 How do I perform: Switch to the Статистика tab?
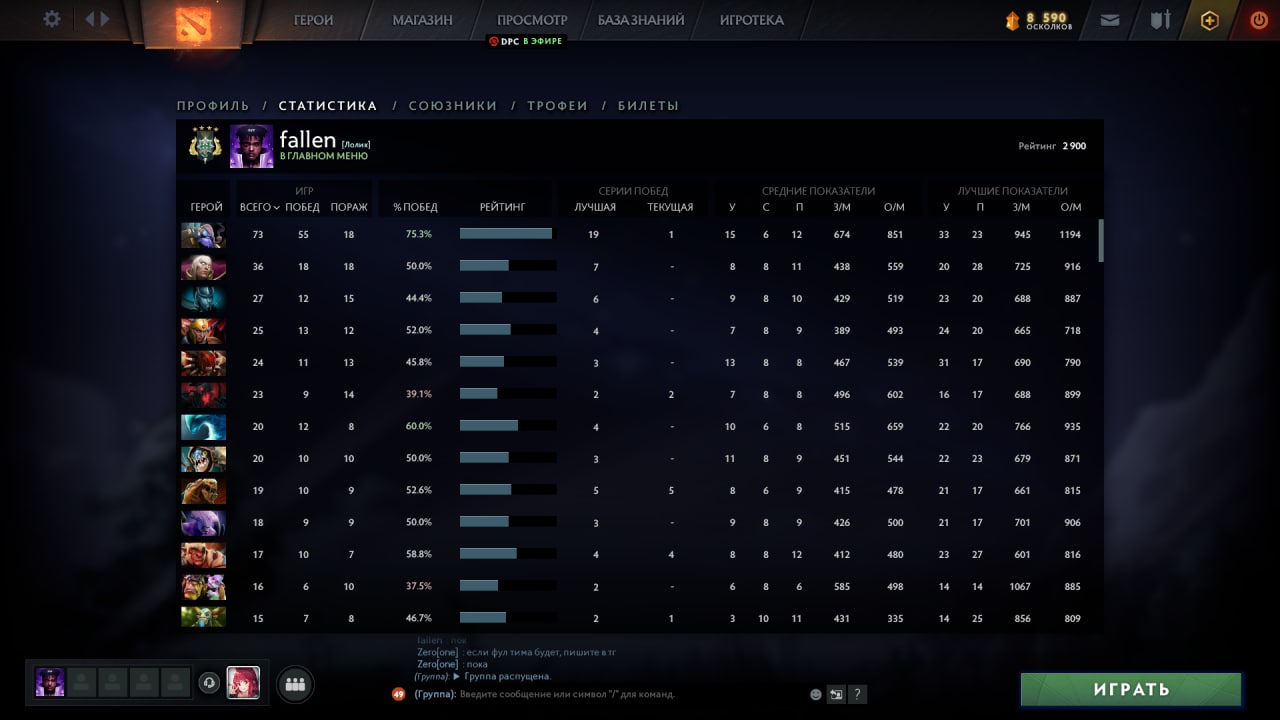pyautogui.click(x=328, y=105)
